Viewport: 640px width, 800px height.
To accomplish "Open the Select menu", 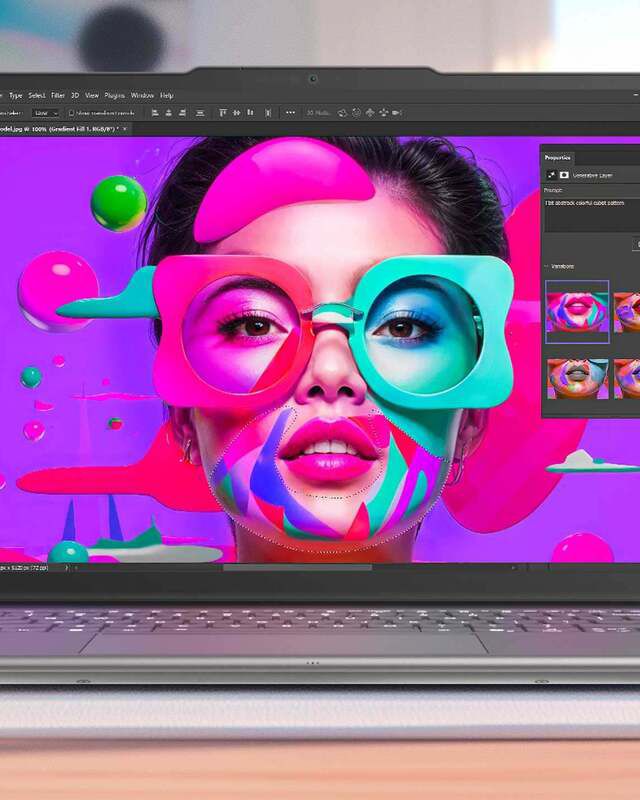I will 37,95.
